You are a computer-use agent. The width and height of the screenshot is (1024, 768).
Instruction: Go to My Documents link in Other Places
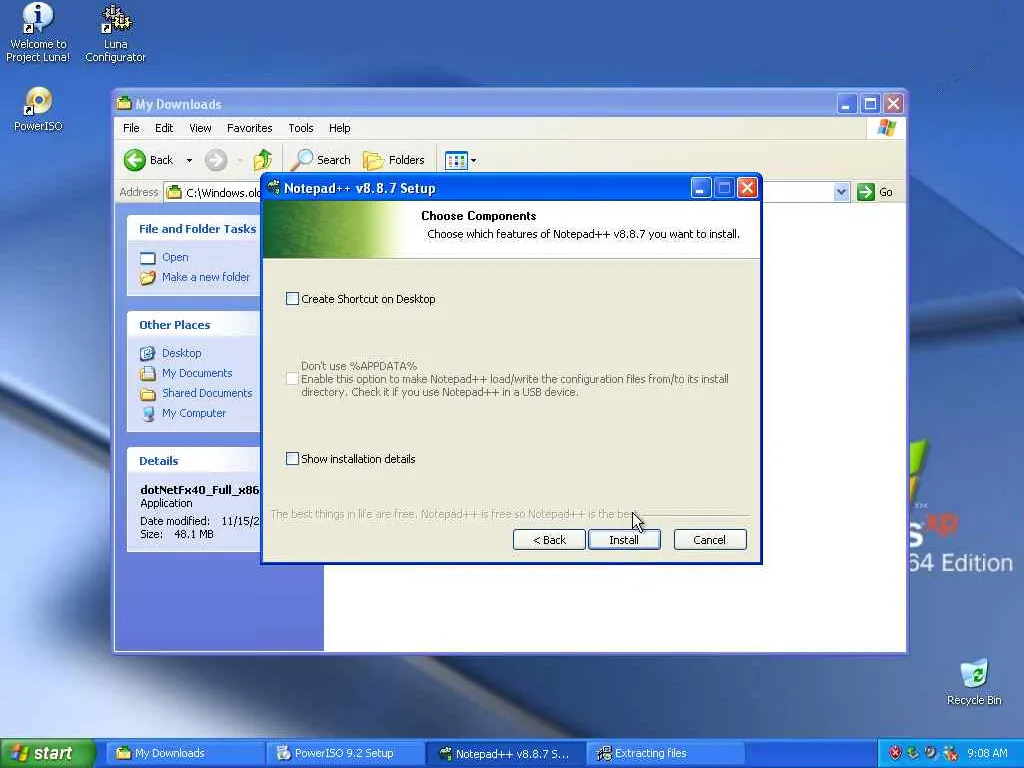tap(197, 373)
